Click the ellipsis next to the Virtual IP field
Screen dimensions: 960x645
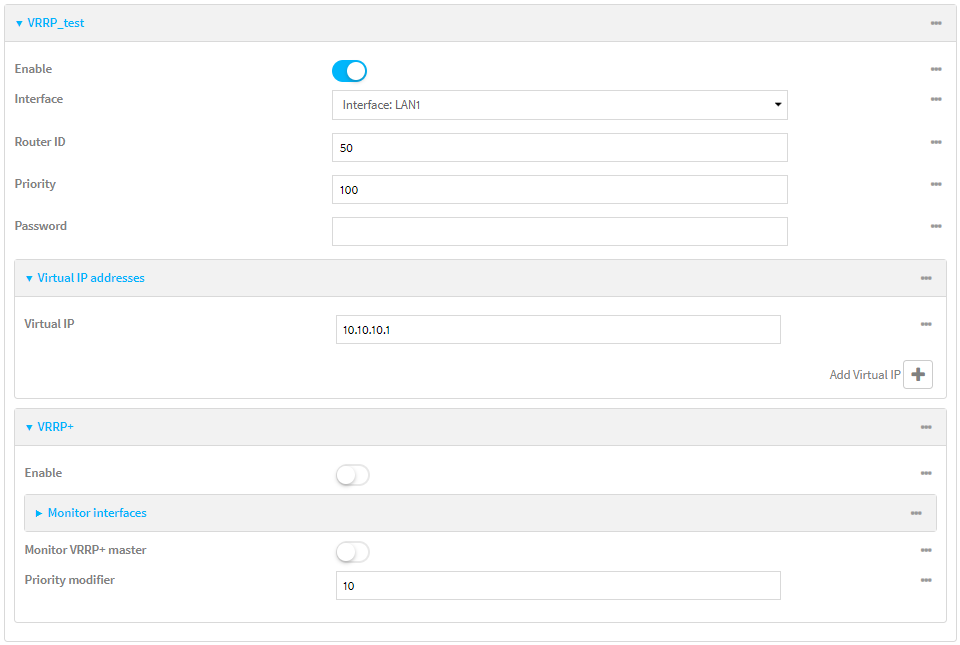[x=926, y=324]
